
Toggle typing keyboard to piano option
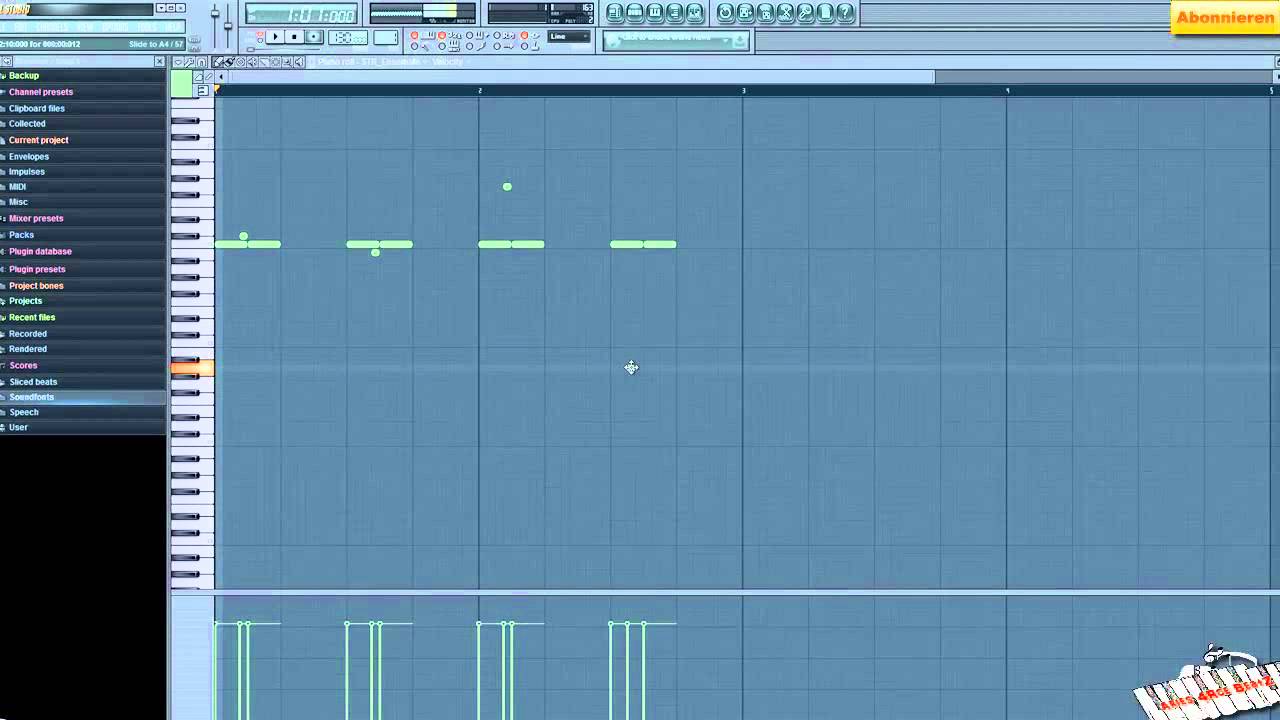(x=427, y=35)
